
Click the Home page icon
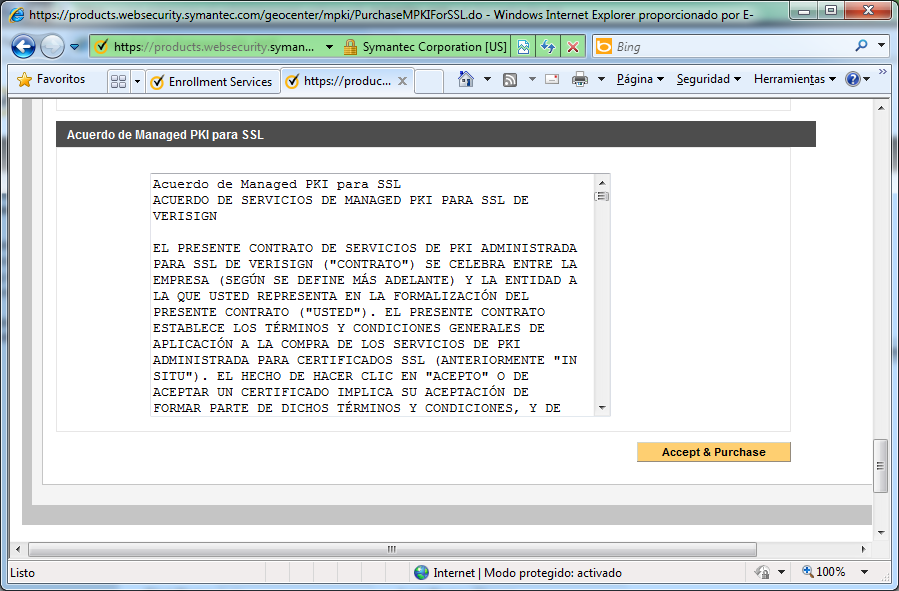[465, 80]
